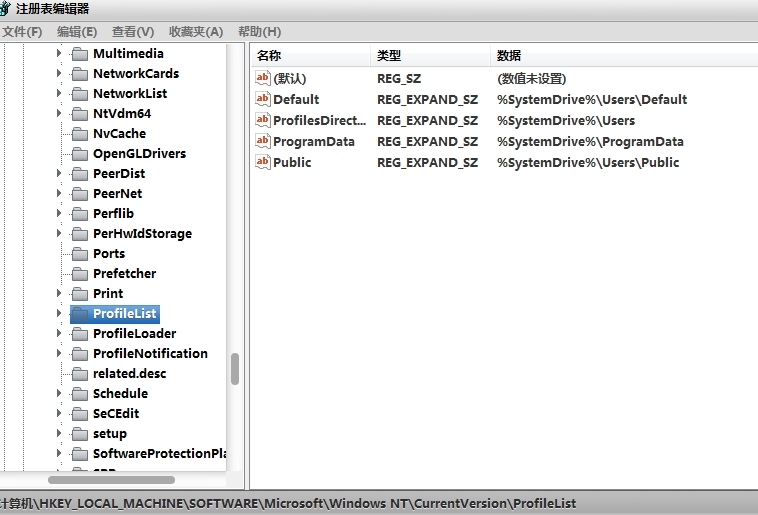Open the 文件(F) menu

click(x=22, y=32)
